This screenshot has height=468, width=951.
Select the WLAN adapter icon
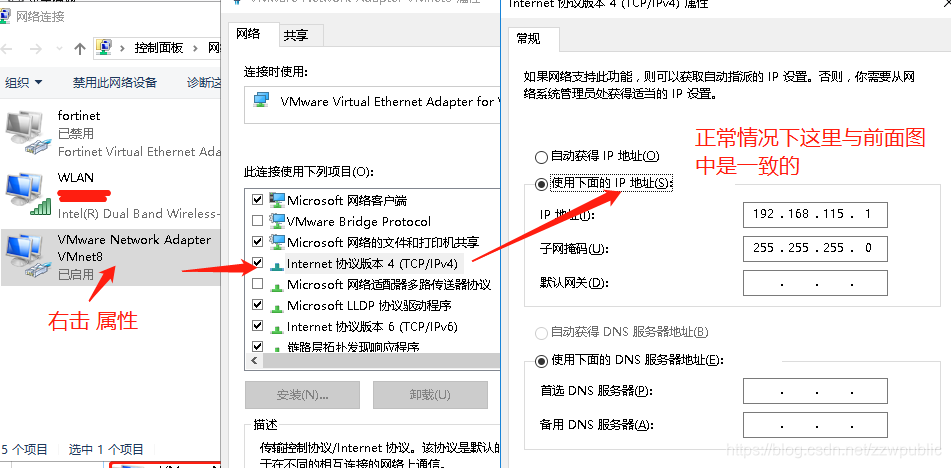tap(25, 193)
